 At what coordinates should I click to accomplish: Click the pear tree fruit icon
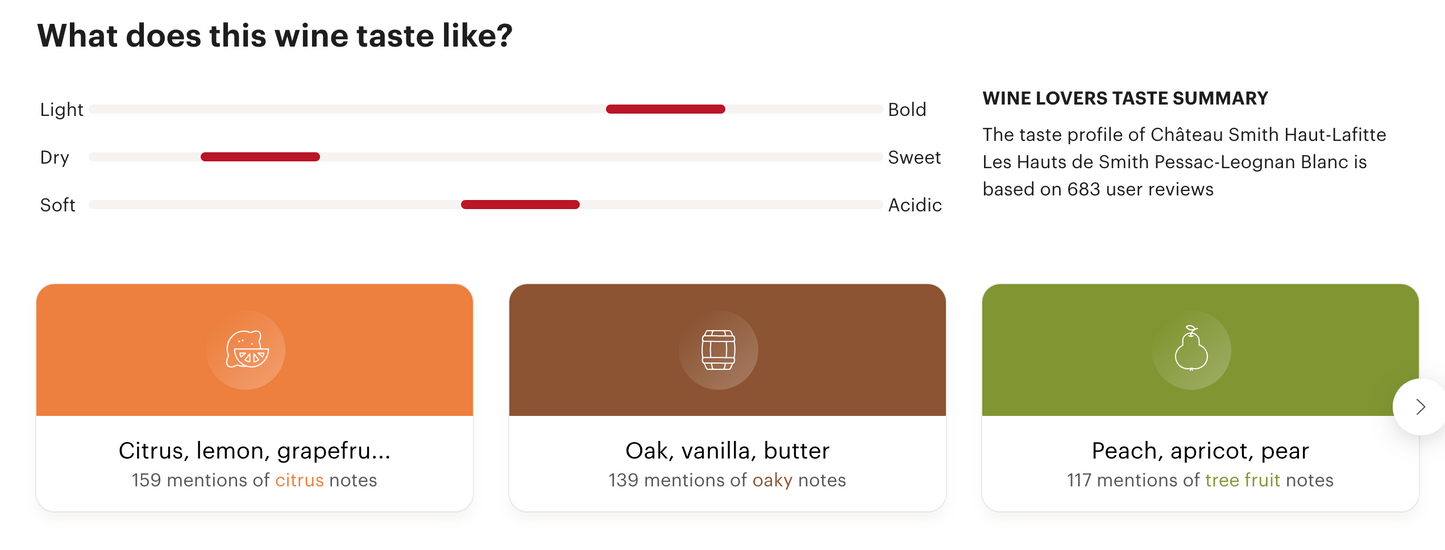click(1191, 350)
